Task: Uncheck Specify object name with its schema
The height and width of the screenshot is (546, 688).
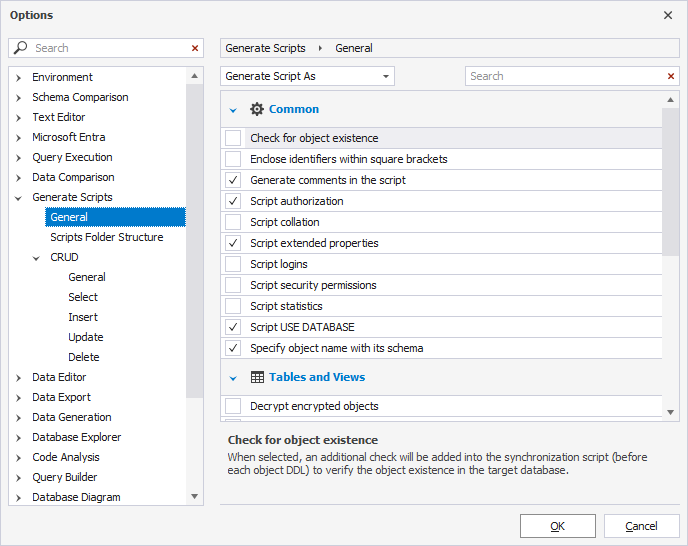Action: coord(233,348)
